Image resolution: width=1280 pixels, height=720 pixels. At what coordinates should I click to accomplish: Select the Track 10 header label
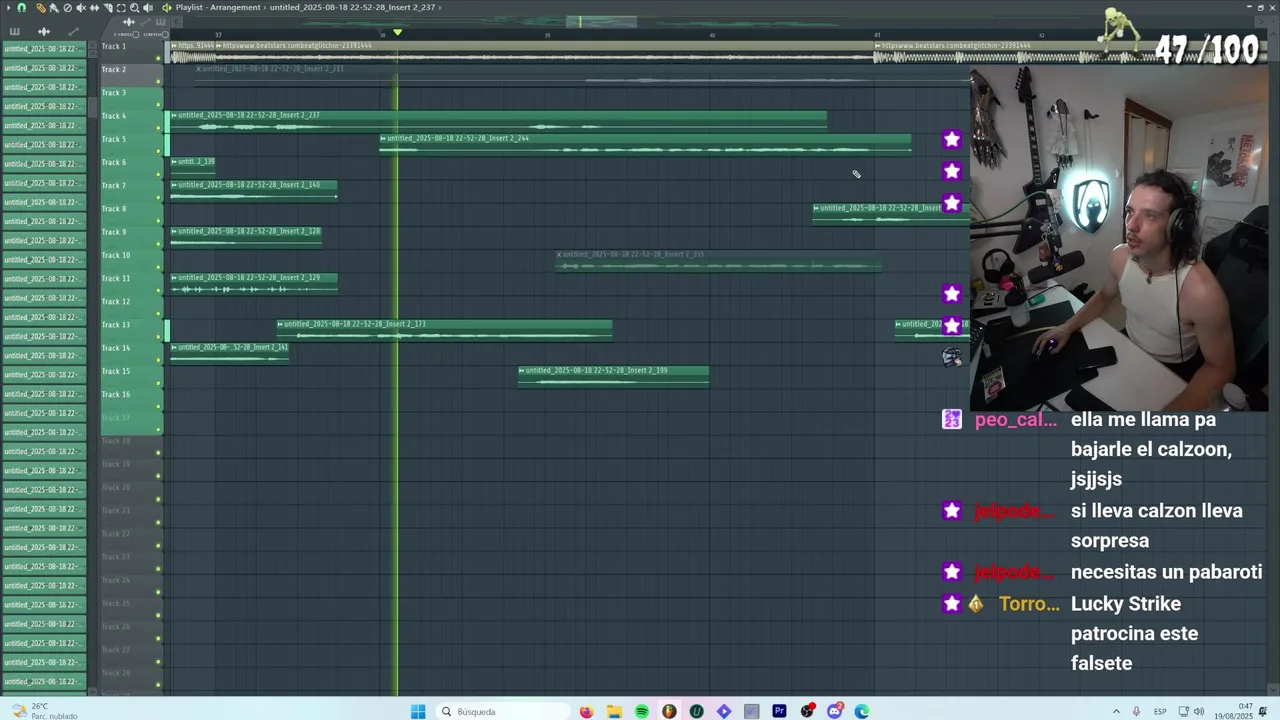pos(116,255)
